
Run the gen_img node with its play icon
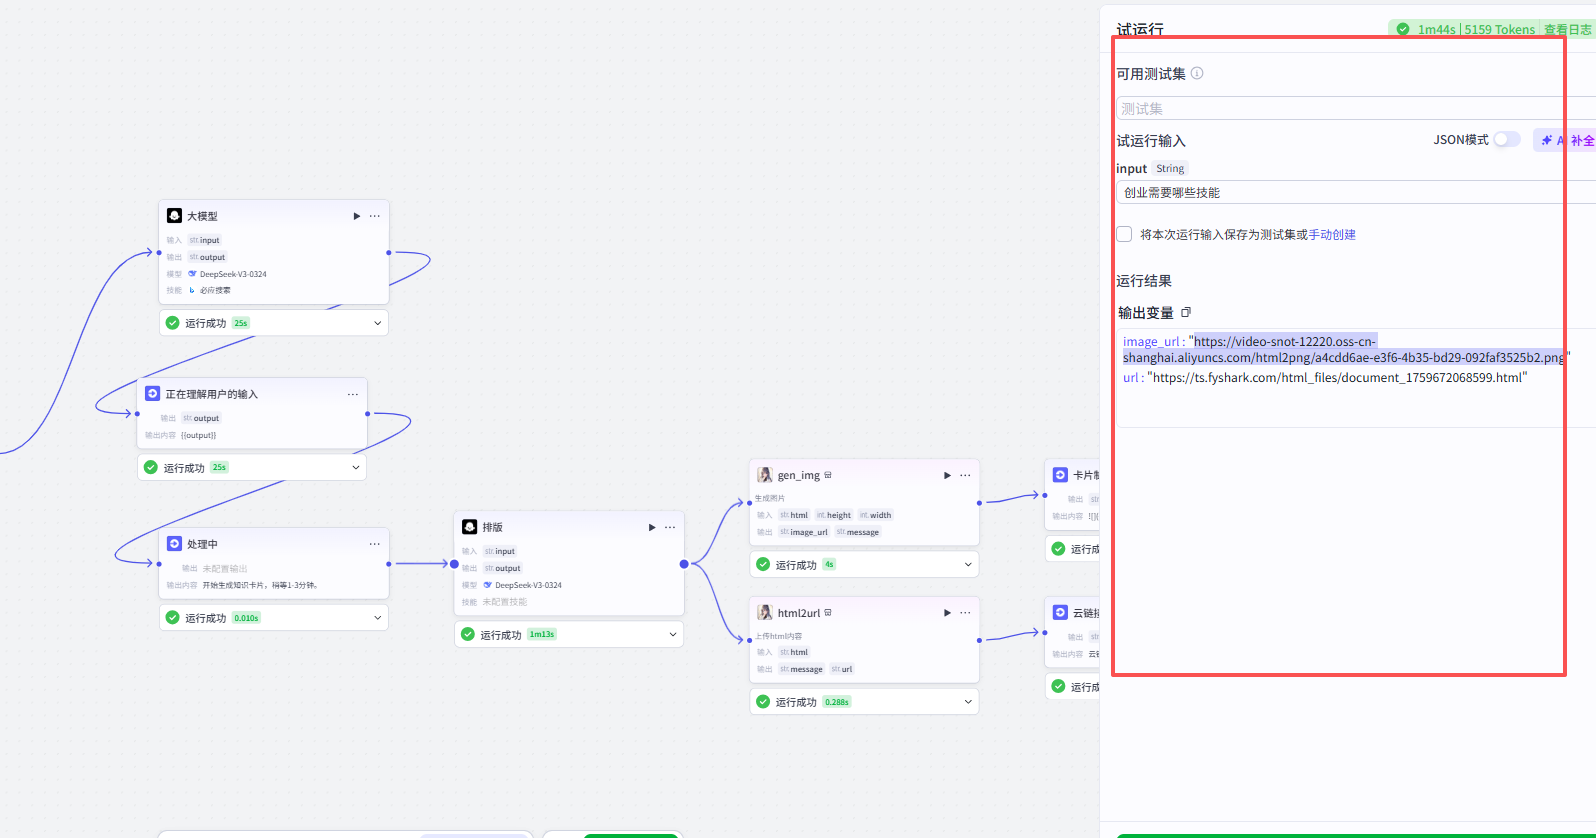click(947, 475)
